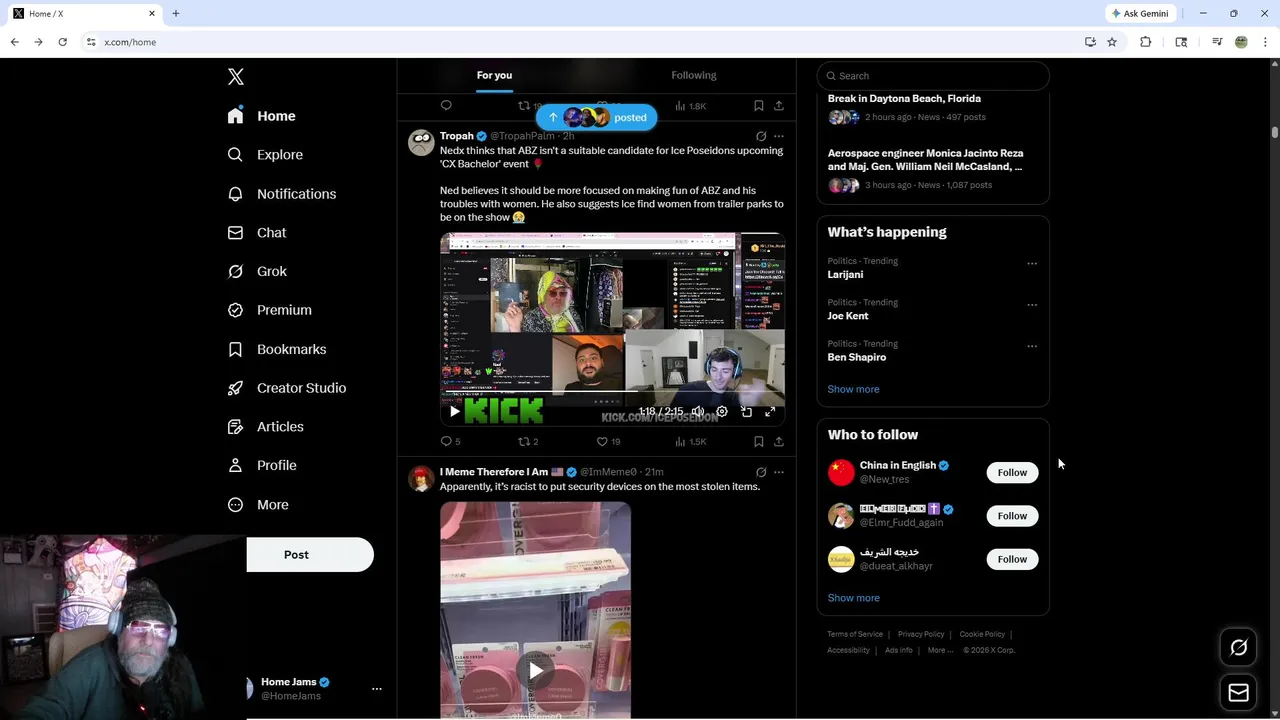1280x720 pixels.
Task: Open Privacy Policy link
Action: click(x=921, y=634)
